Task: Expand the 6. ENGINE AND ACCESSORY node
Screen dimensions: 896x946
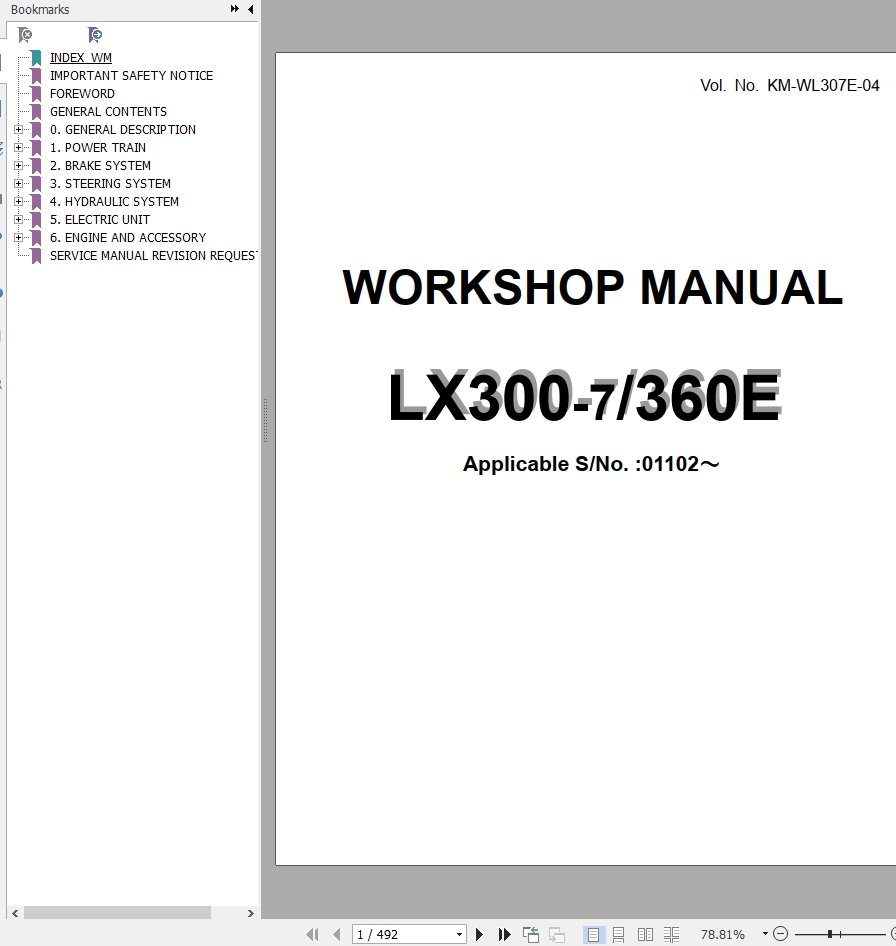Action: tap(19, 238)
